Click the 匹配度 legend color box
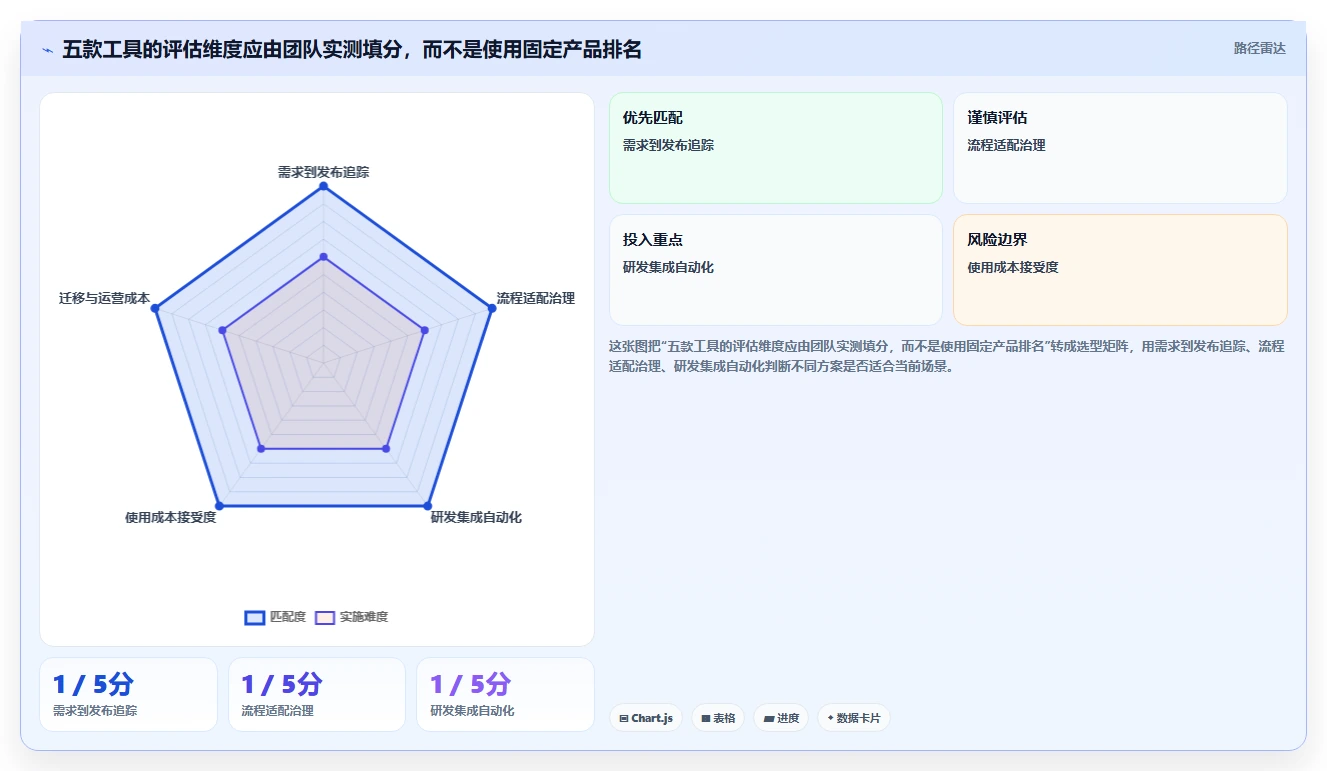 [x=255, y=617]
